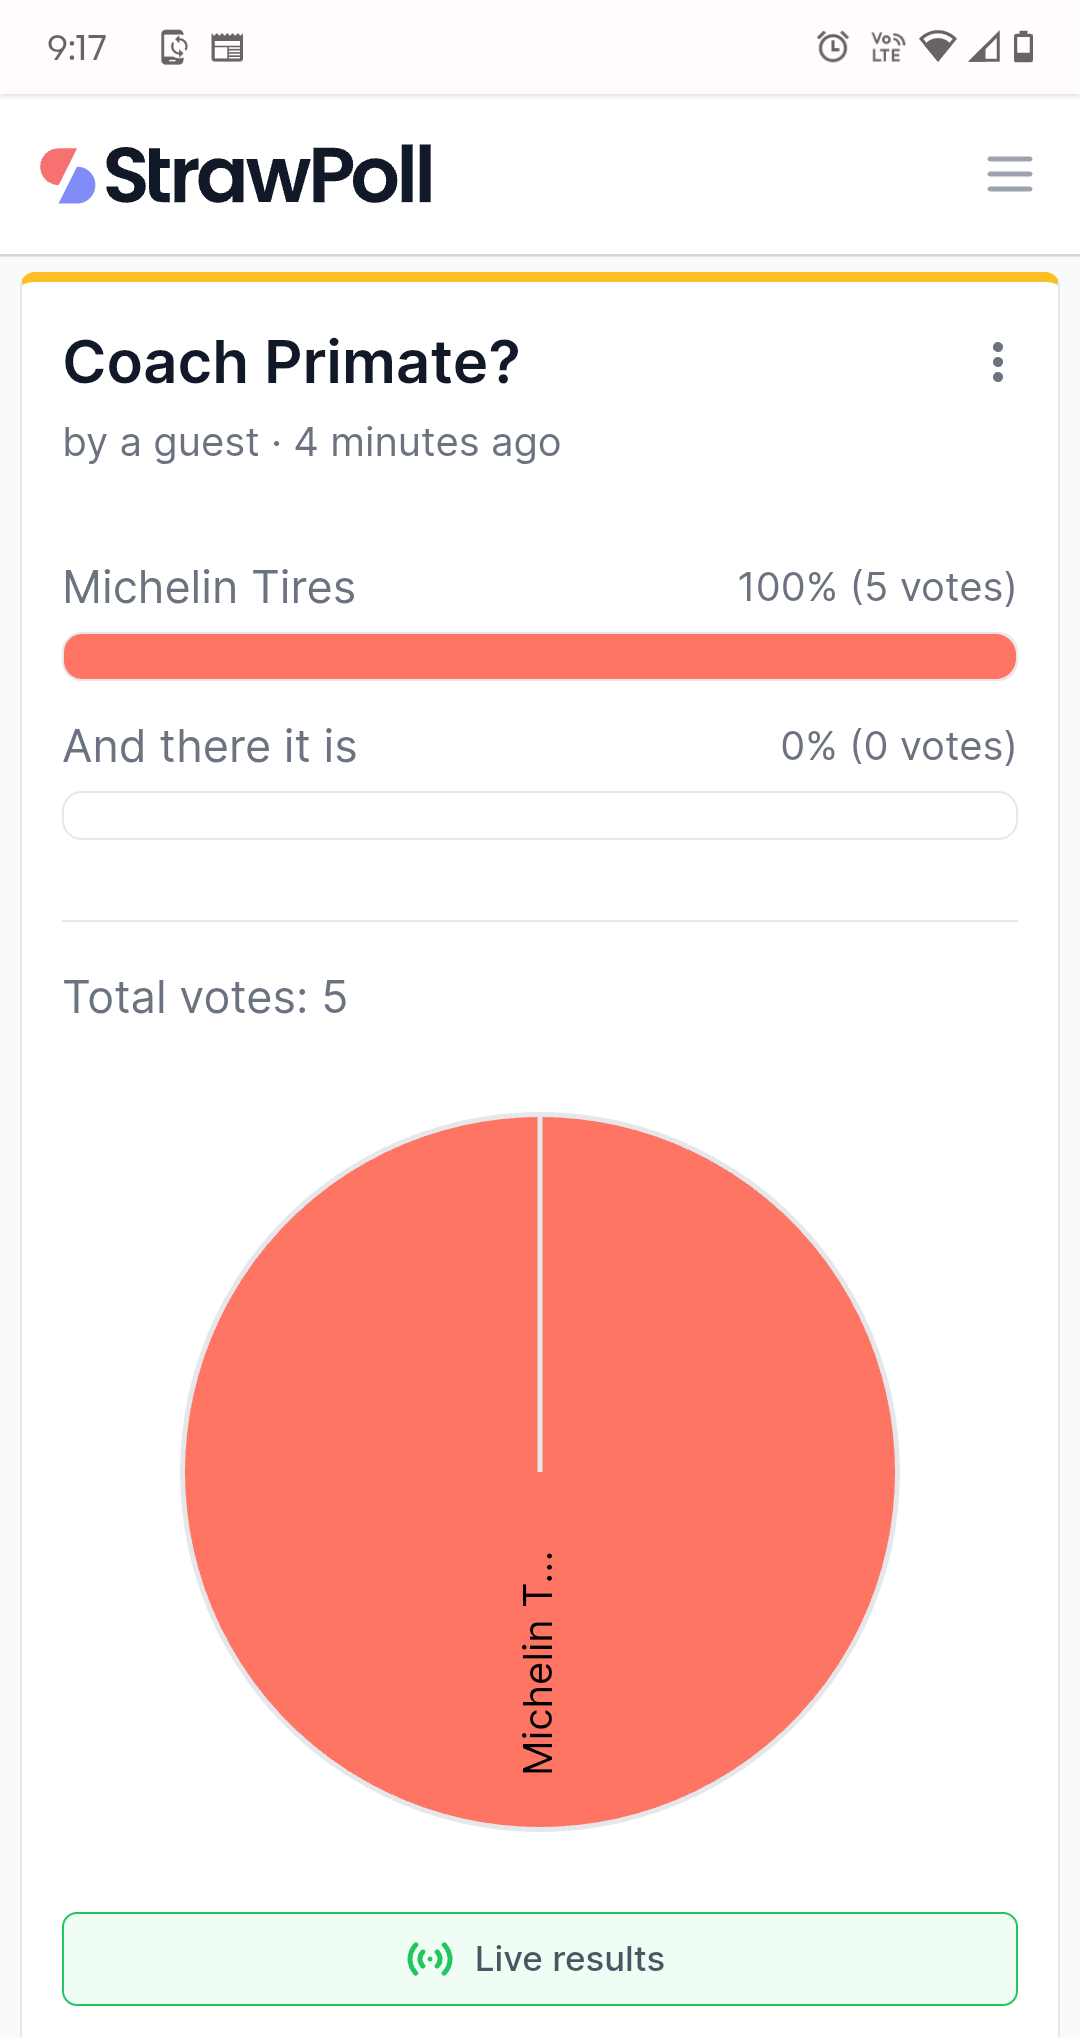Viewport: 1080px width, 2037px height.
Task: Tap the cellular signal strength icon
Action: tap(984, 47)
